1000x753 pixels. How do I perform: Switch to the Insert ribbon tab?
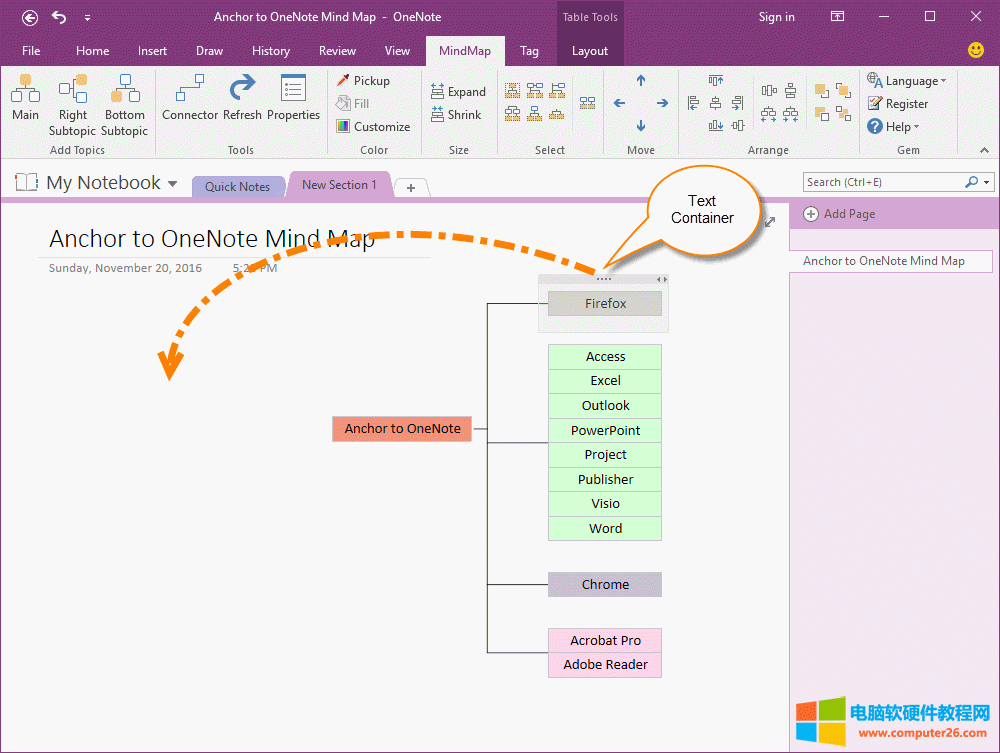coord(153,51)
